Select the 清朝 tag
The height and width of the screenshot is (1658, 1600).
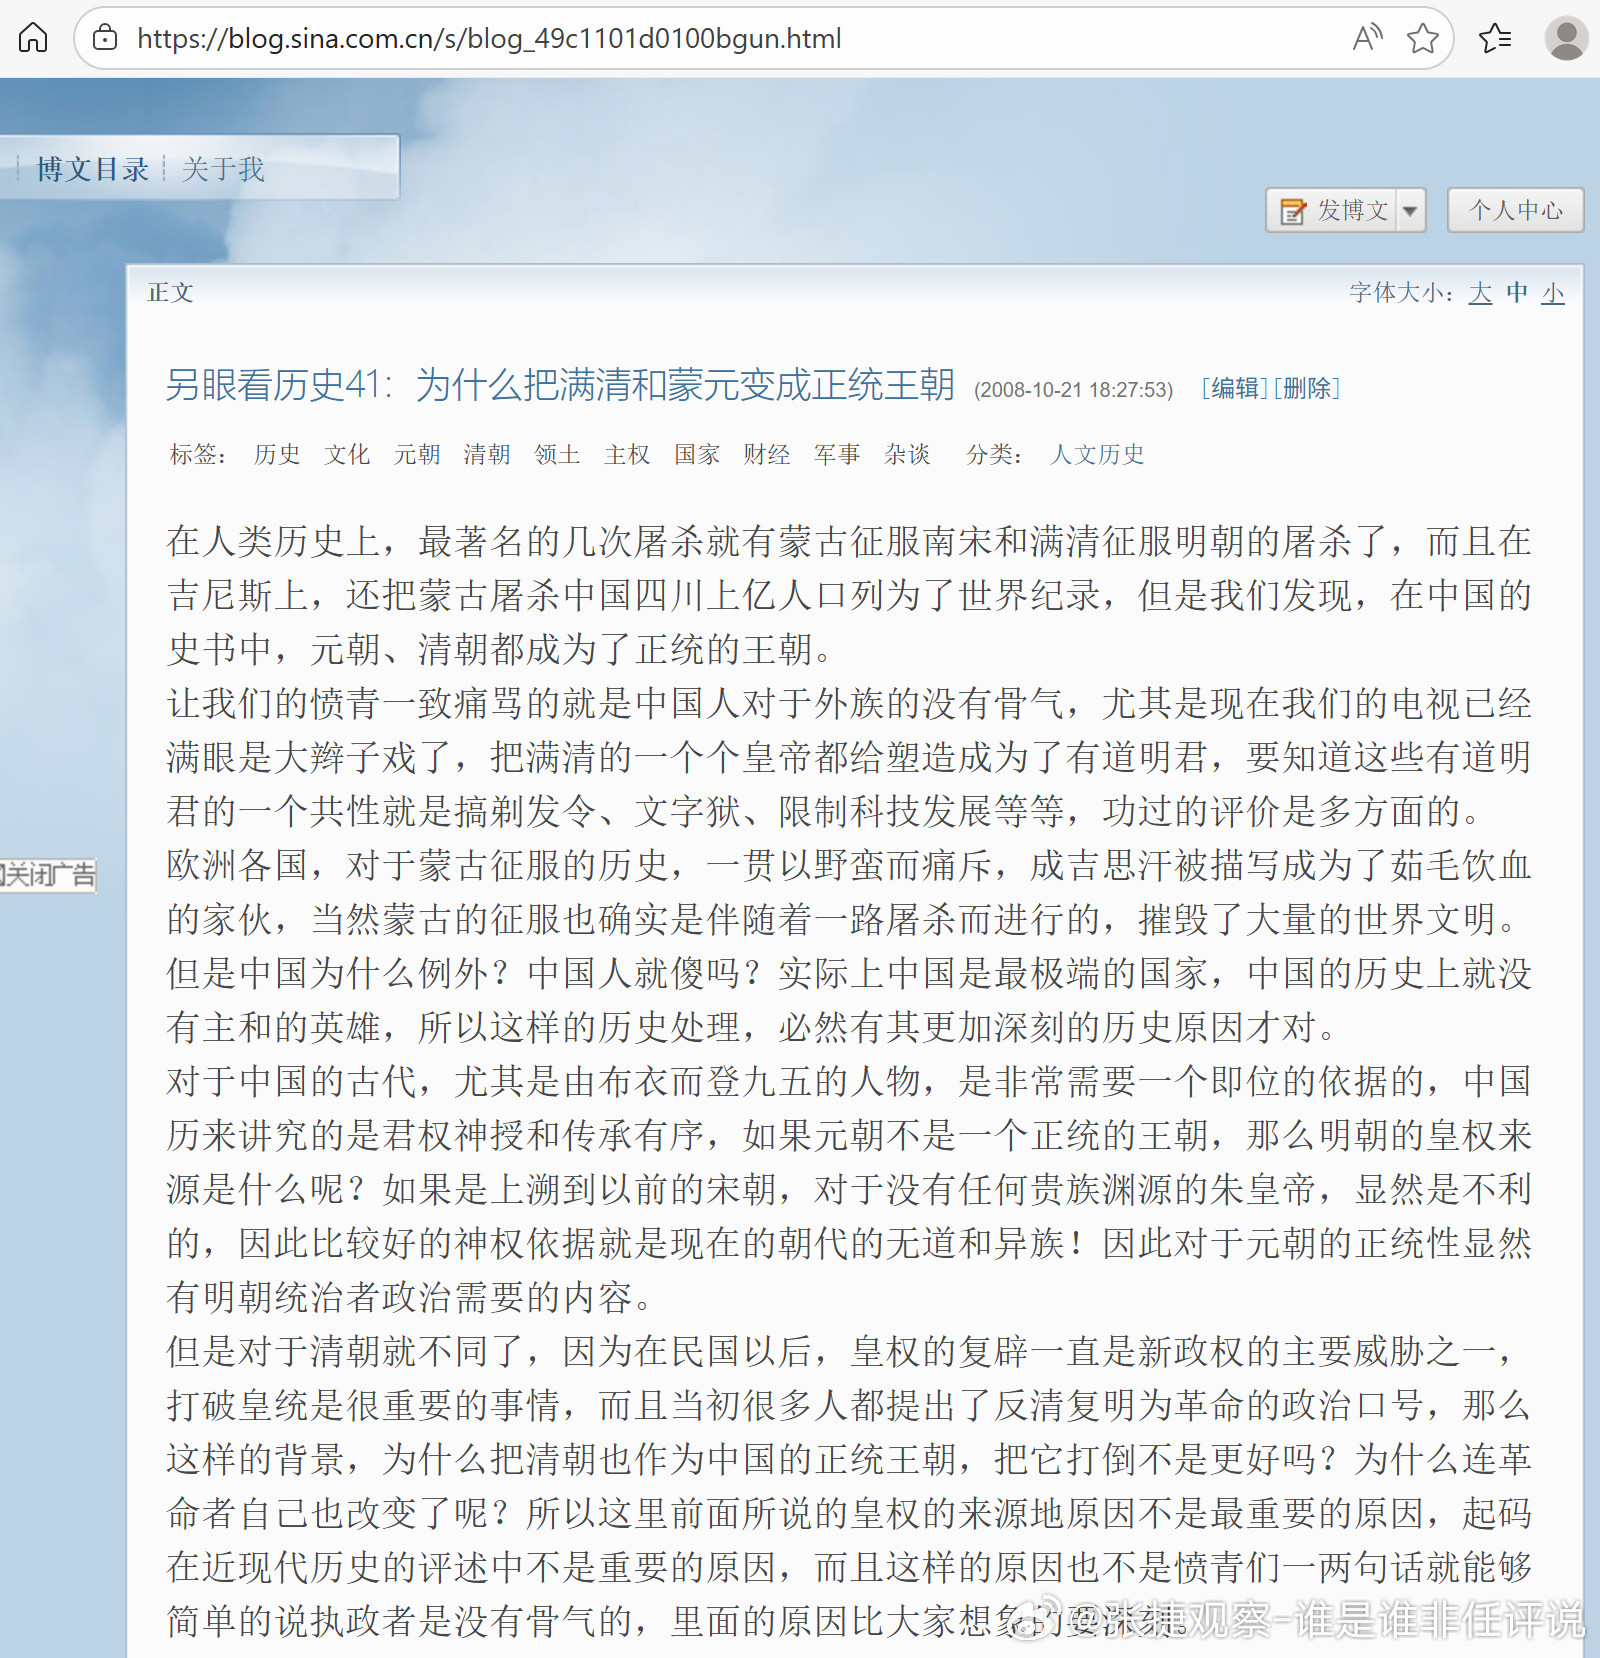486,455
